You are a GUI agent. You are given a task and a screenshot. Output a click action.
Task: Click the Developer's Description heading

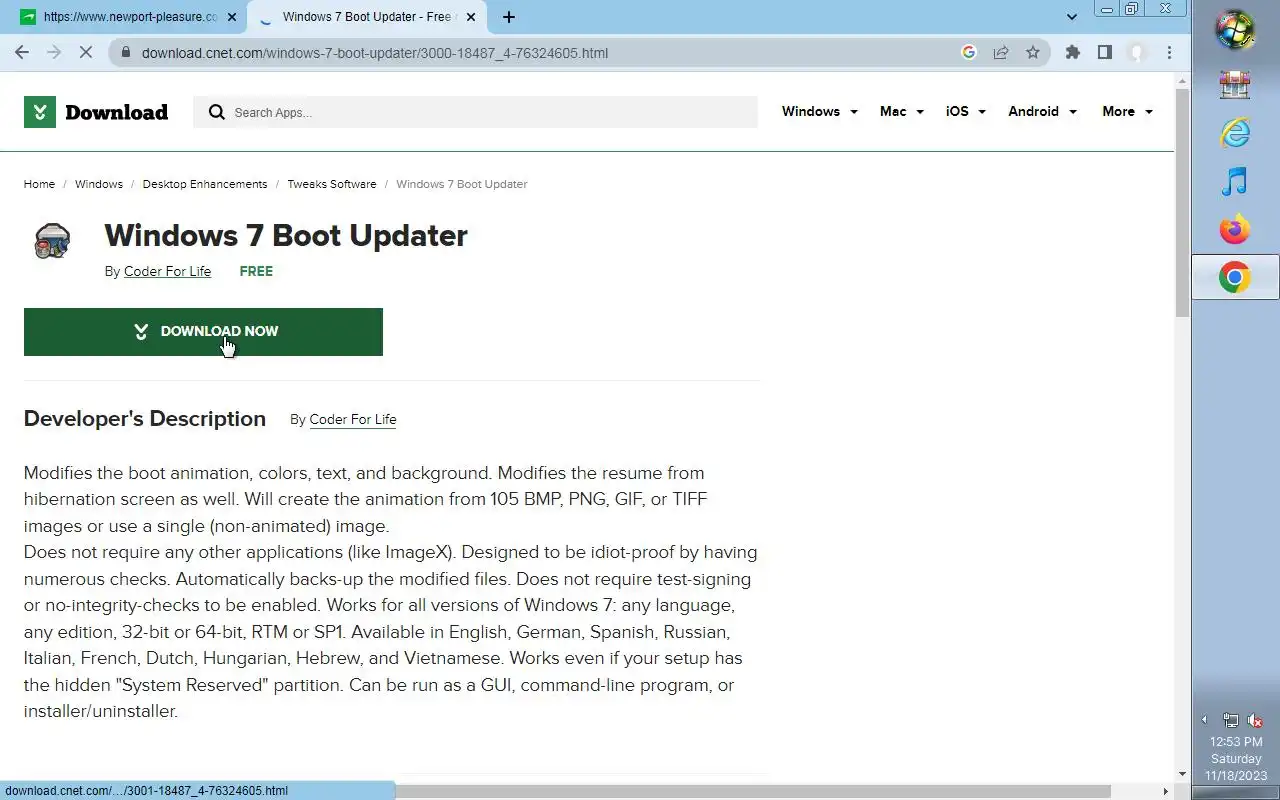[x=145, y=419]
